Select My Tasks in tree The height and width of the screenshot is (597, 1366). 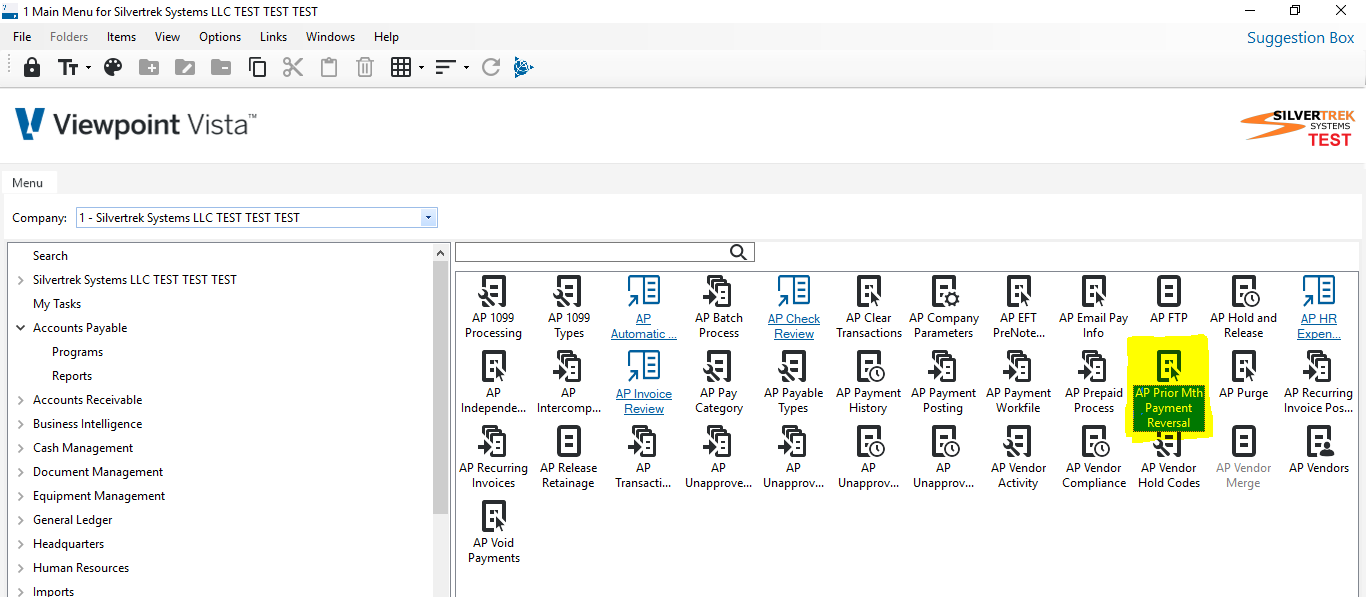tap(57, 304)
